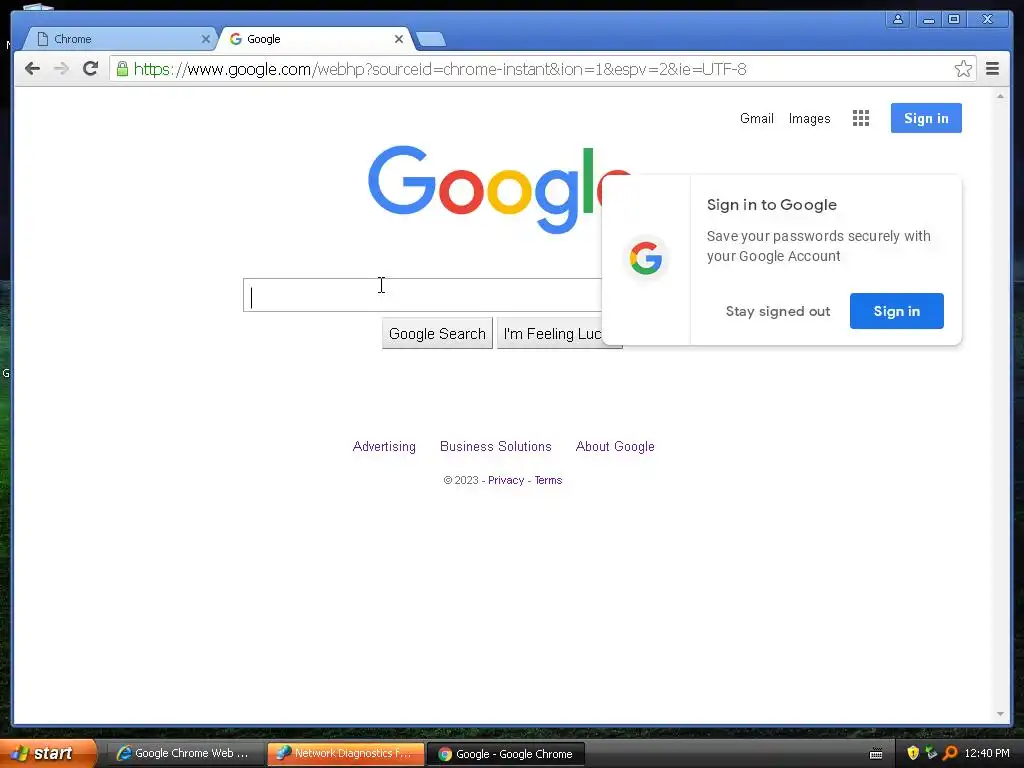Open the Google apps grid
This screenshot has height=768, width=1024.
point(861,118)
